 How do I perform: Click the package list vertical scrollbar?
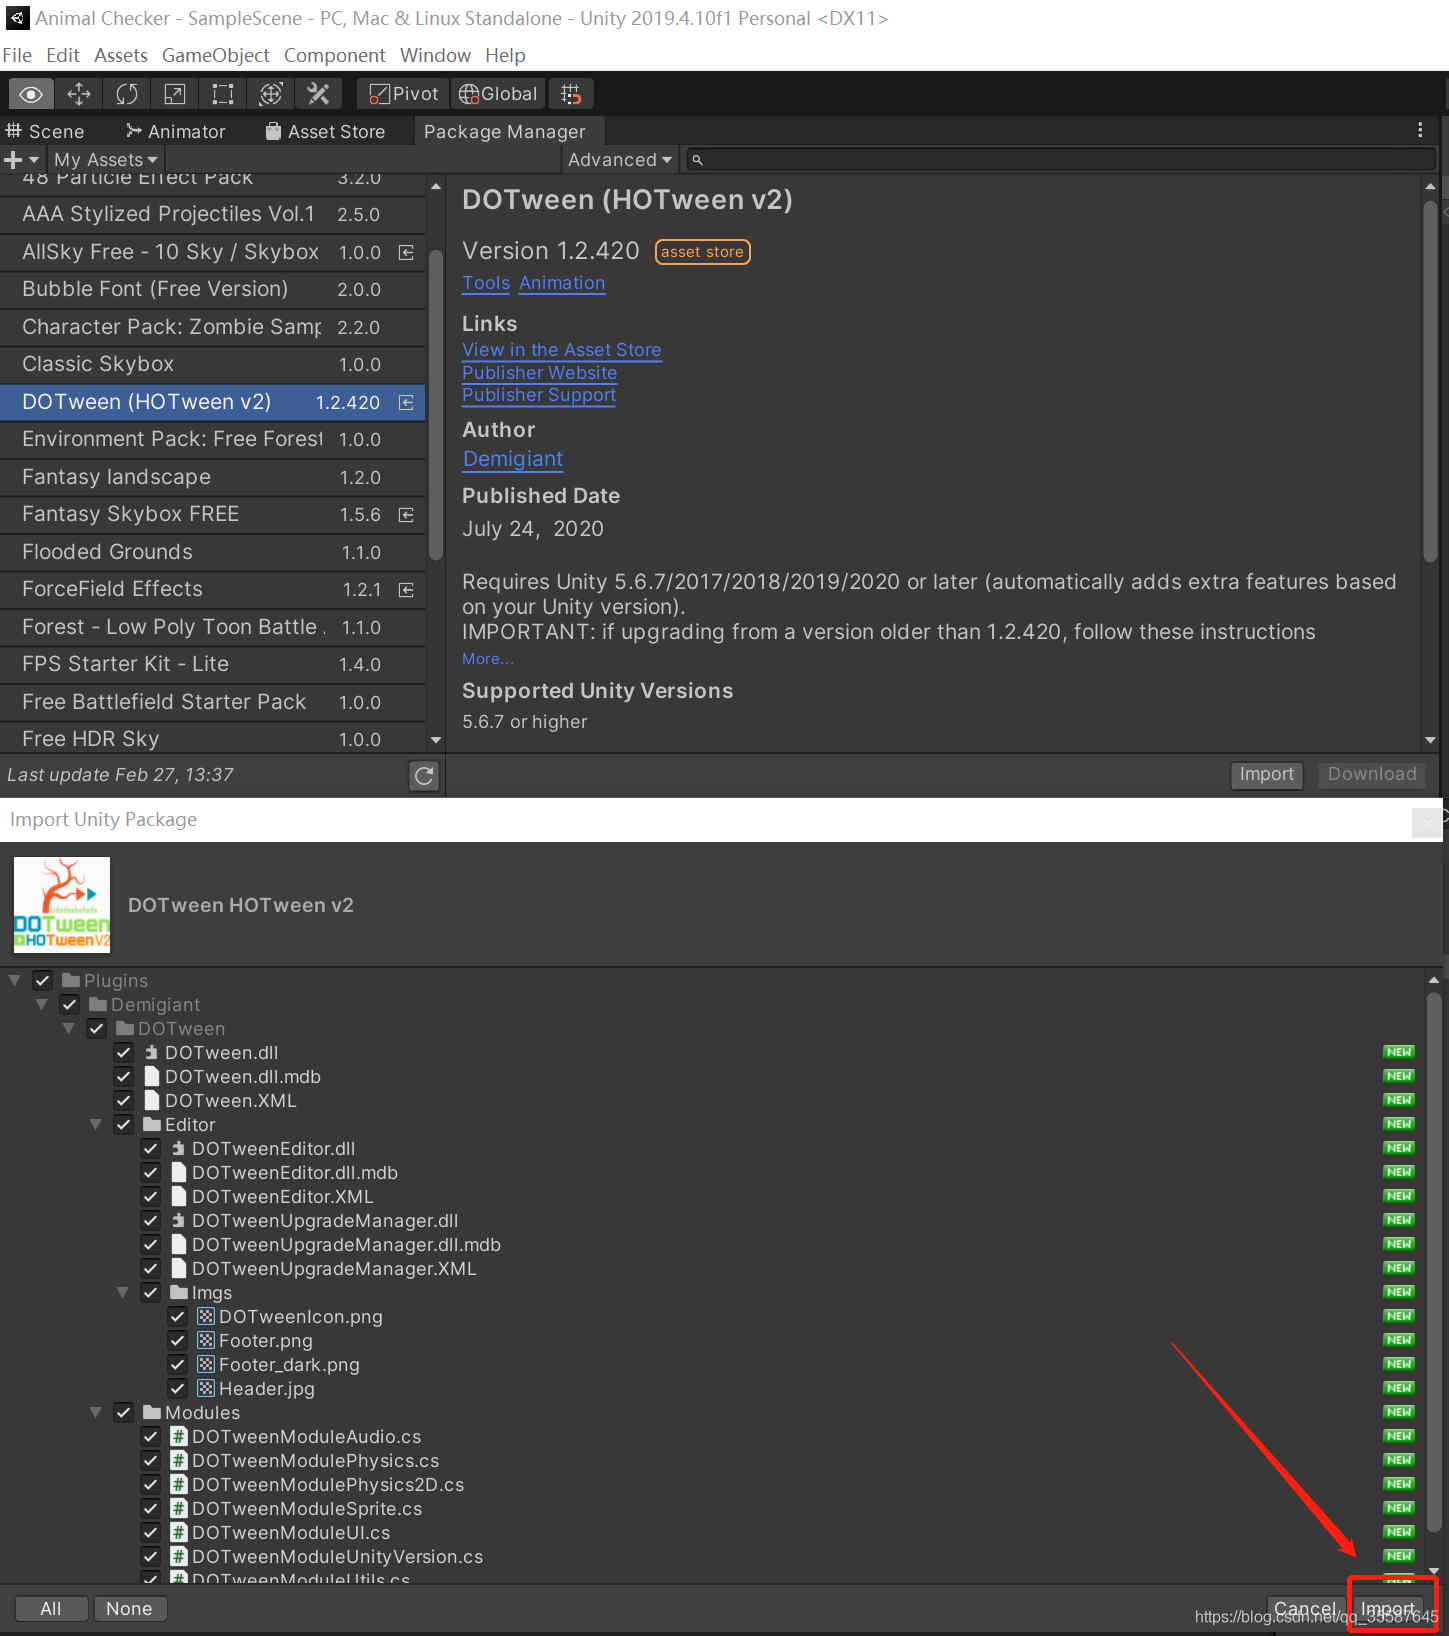[x=435, y=405]
